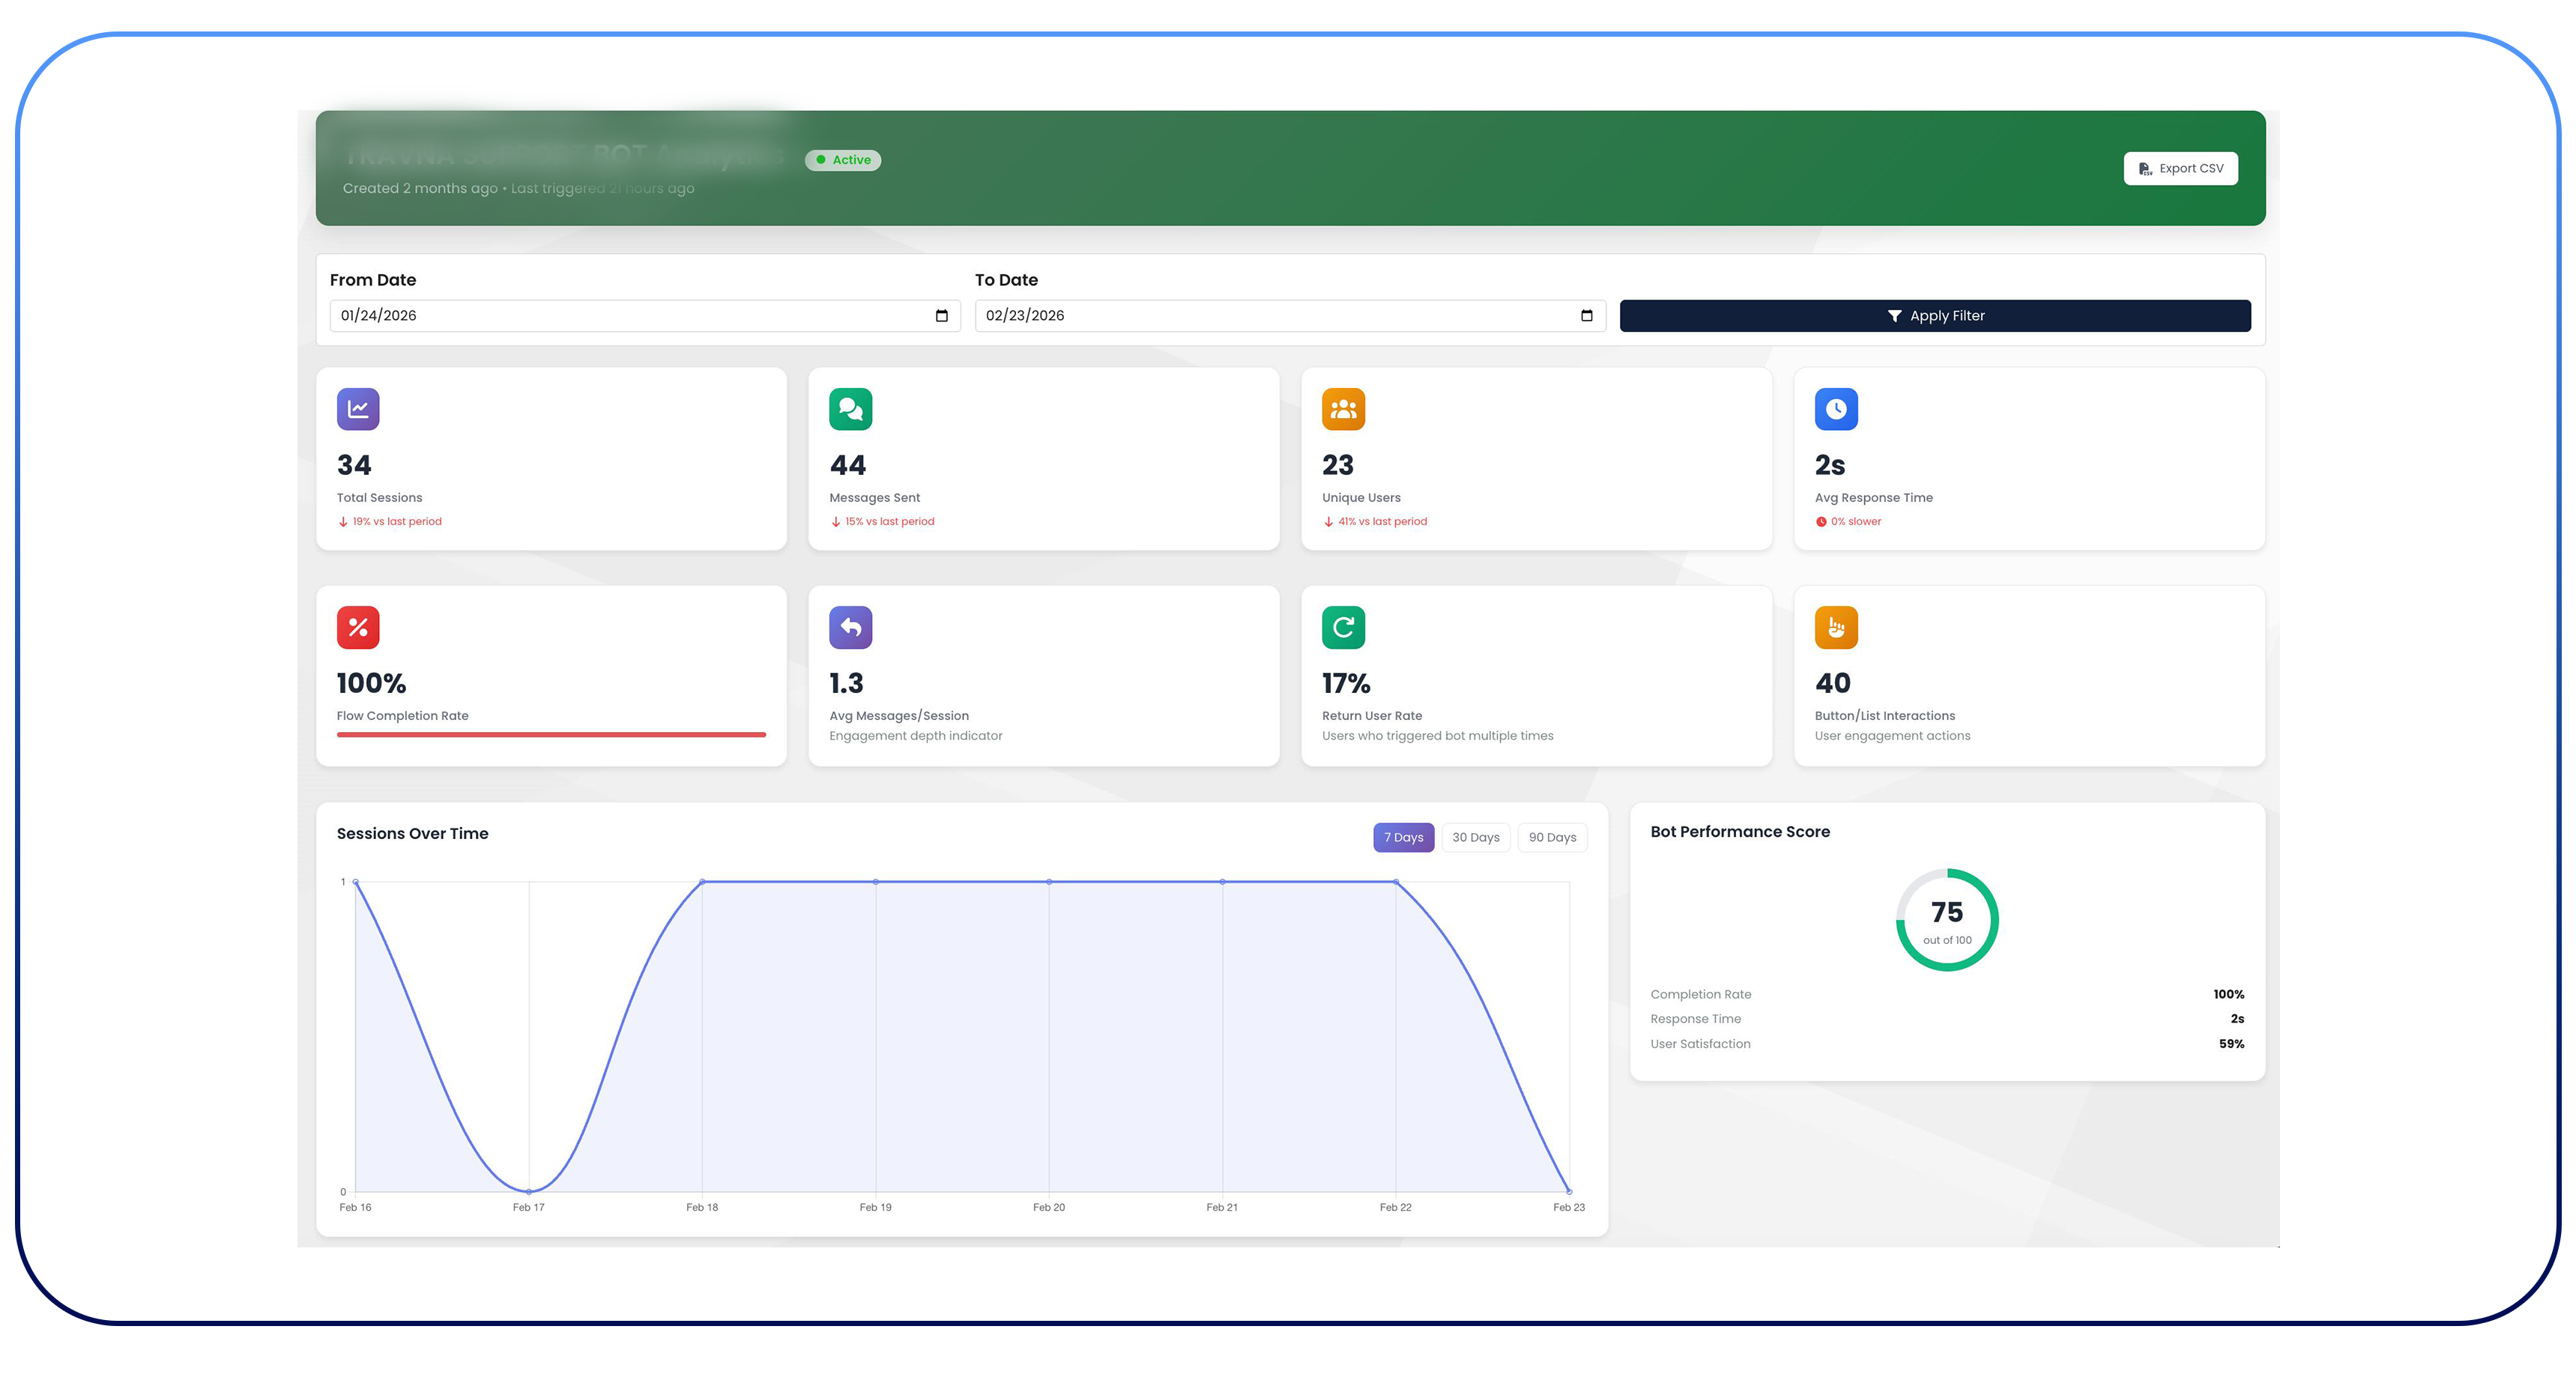Open the To Date calendar picker
This screenshot has height=1377, width=2576.
1586,316
